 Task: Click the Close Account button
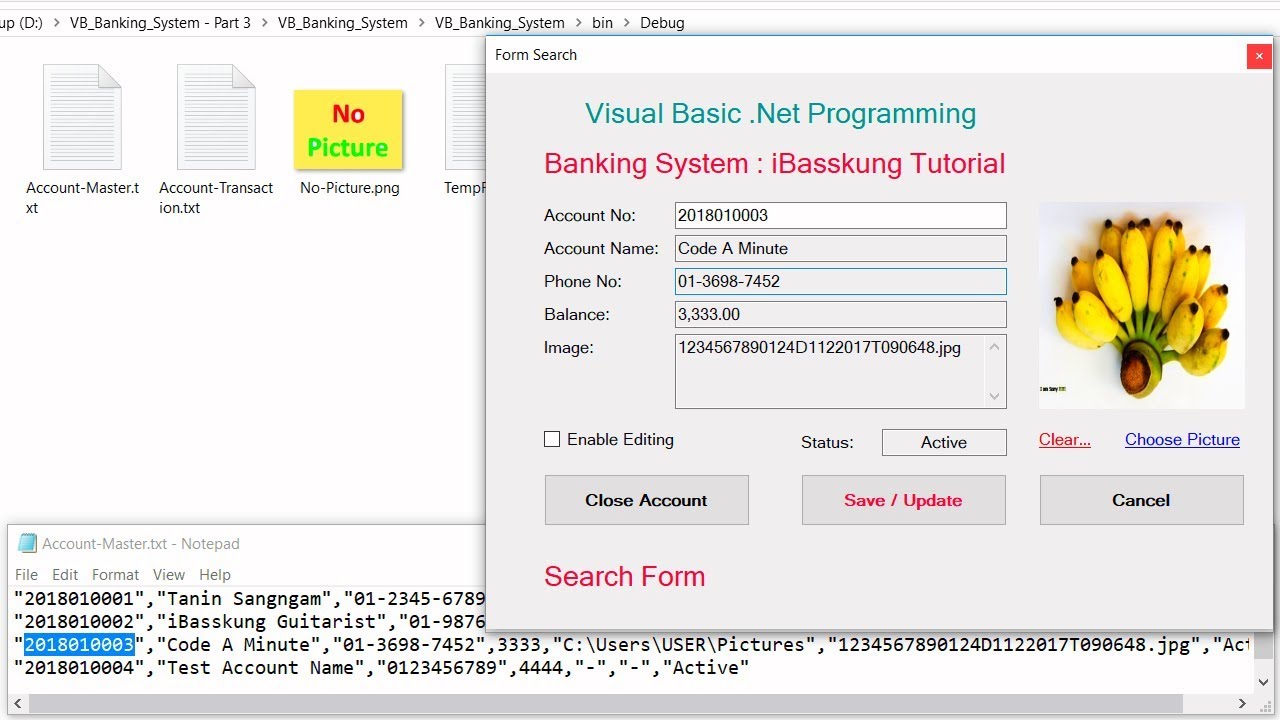tap(646, 500)
